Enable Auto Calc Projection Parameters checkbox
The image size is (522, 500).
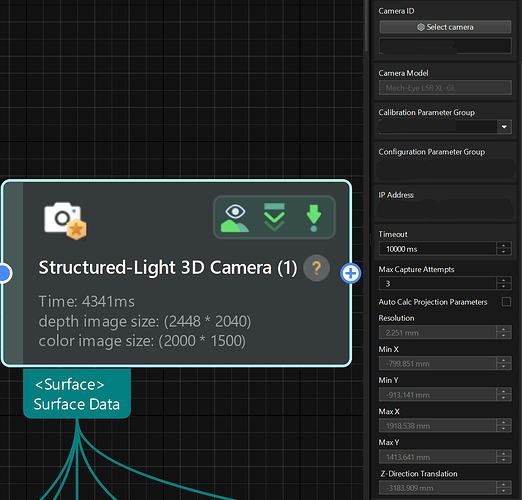(x=506, y=302)
